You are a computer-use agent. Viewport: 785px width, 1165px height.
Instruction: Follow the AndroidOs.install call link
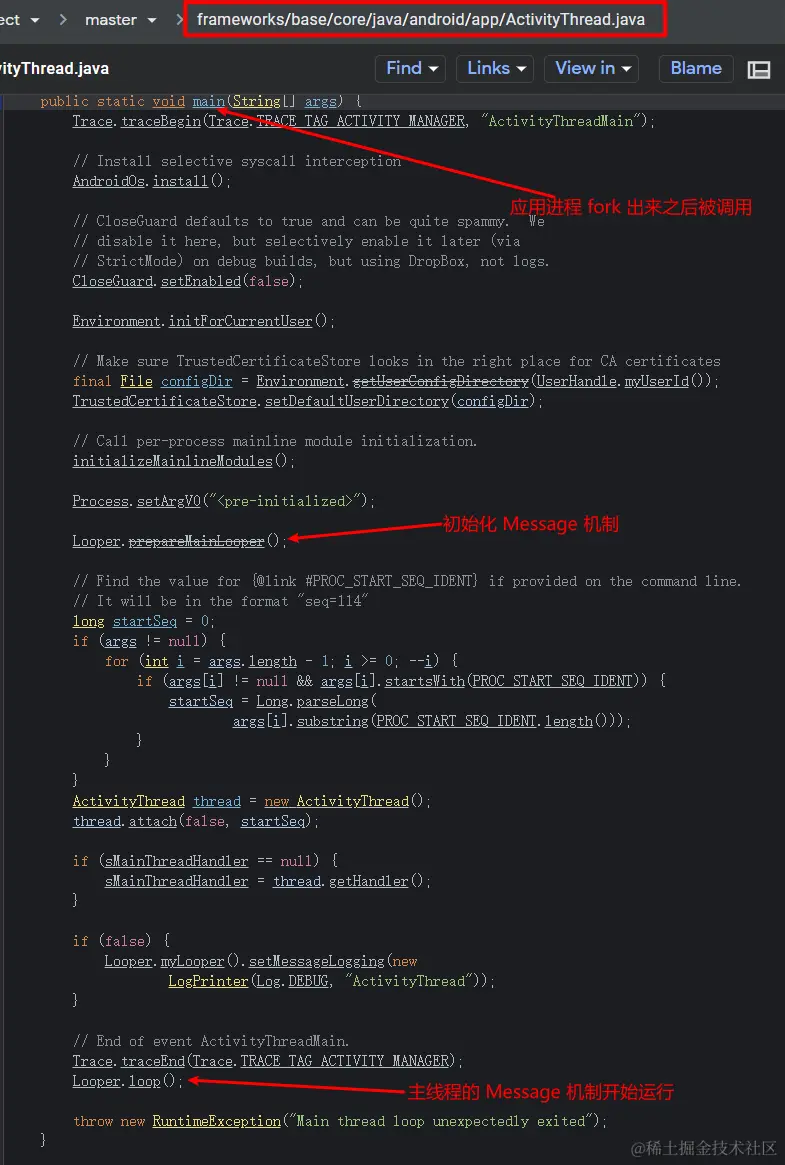point(180,181)
